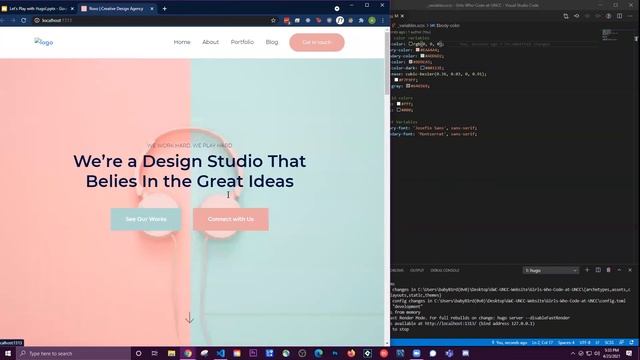Click the See Our Works button
The width and height of the screenshot is (640, 360).
click(x=146, y=219)
